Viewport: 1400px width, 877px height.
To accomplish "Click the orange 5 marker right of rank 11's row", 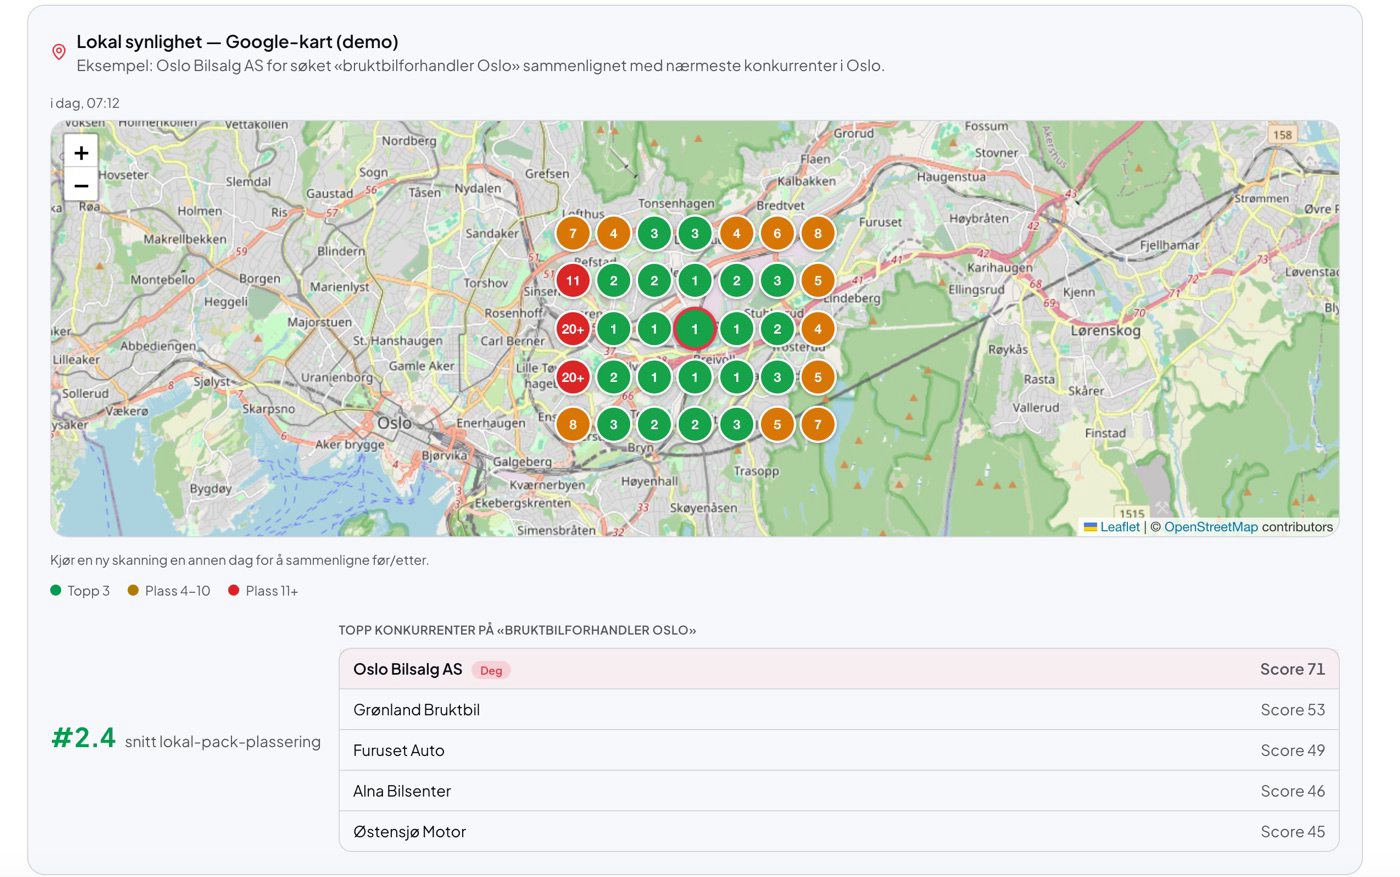I will pos(818,281).
